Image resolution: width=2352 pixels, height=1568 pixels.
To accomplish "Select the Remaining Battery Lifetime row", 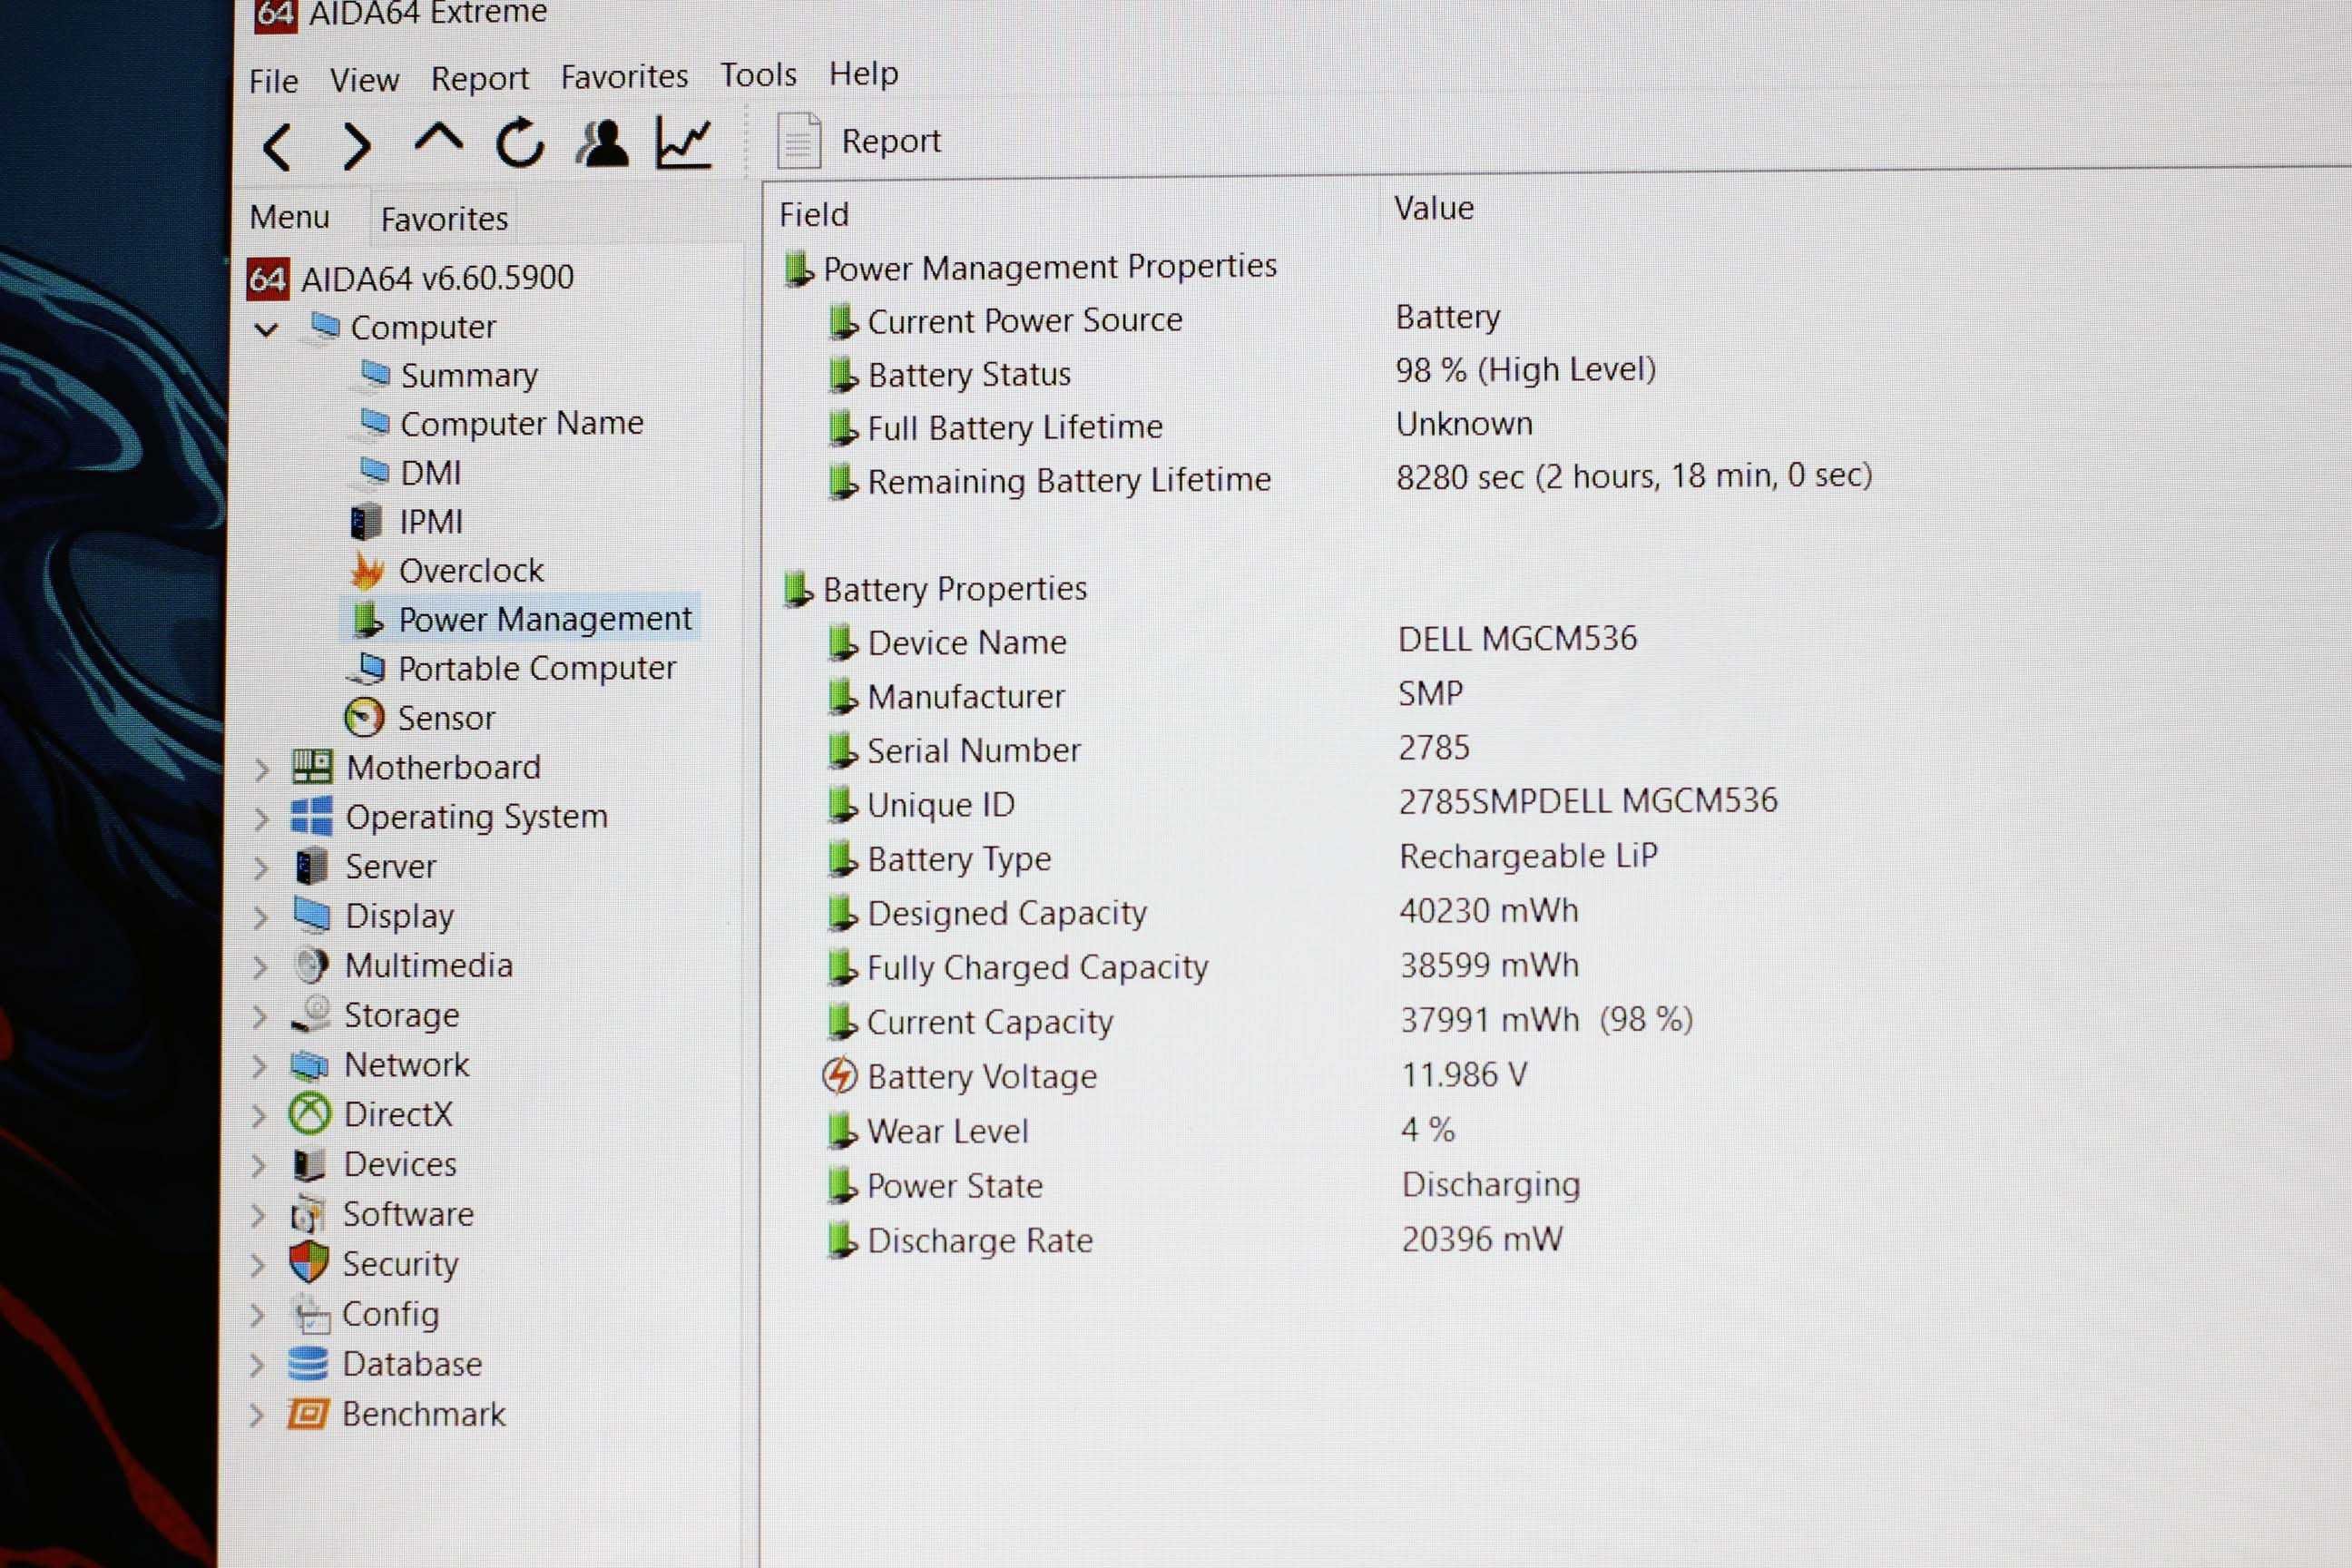I will click(x=1350, y=479).
